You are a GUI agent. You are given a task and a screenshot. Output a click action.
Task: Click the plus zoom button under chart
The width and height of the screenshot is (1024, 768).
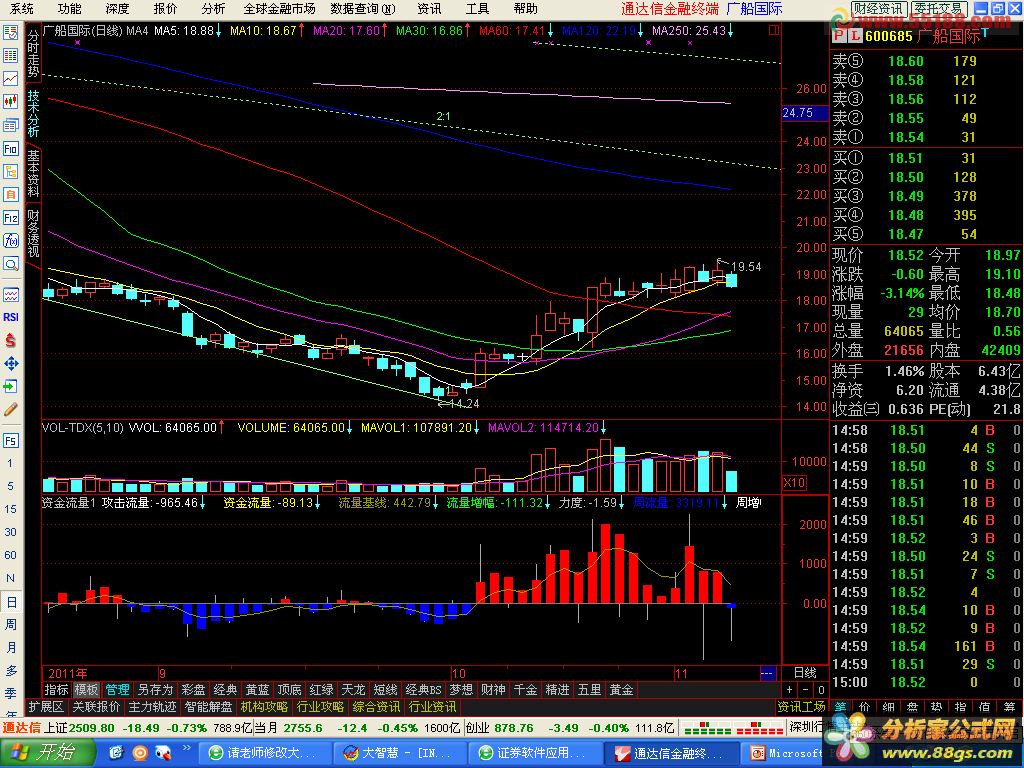tap(791, 690)
